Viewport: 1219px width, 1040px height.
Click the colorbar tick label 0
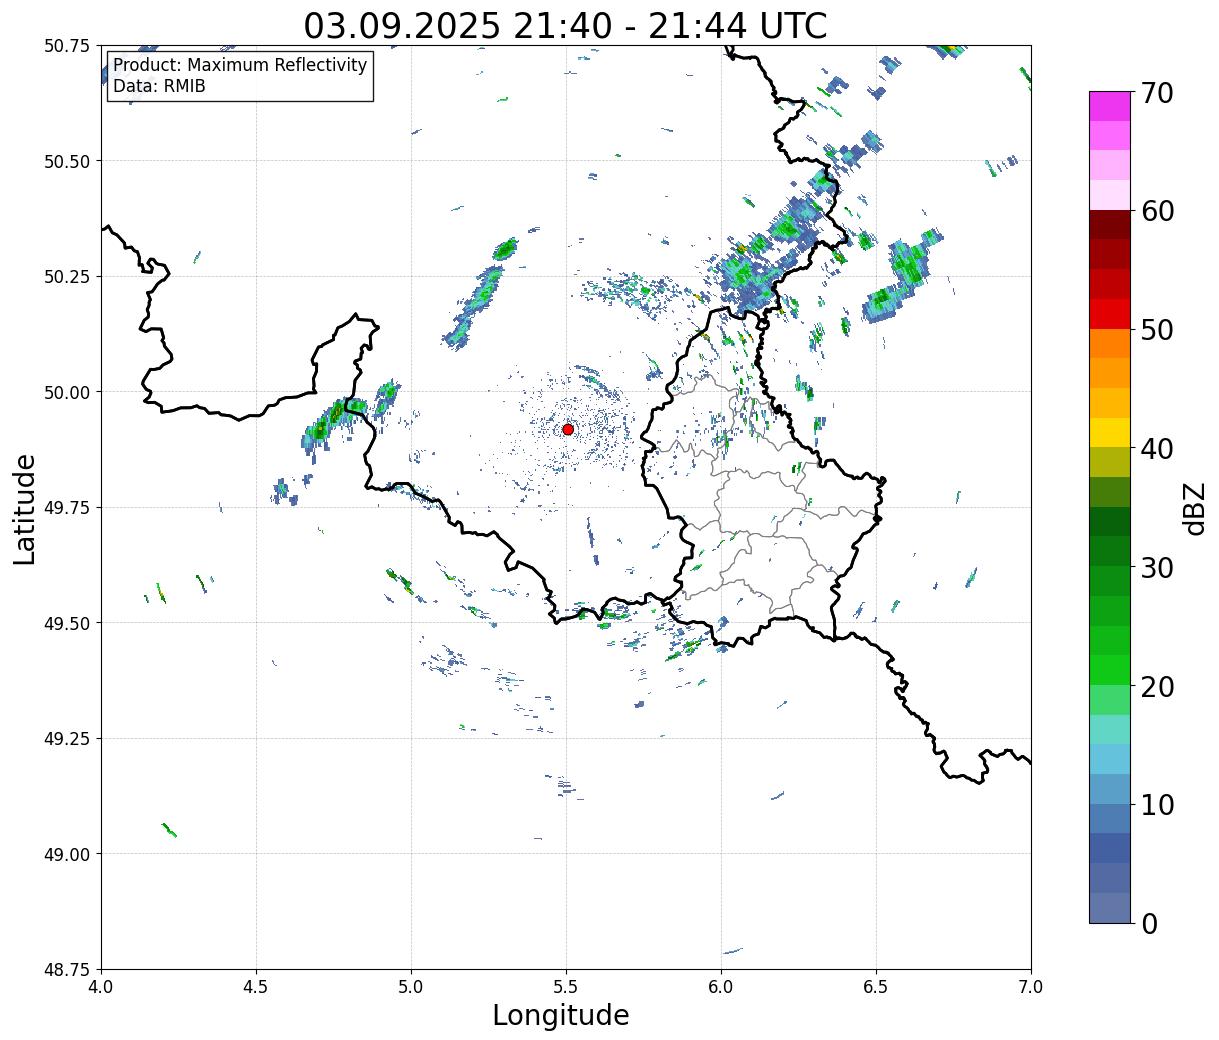(1149, 924)
